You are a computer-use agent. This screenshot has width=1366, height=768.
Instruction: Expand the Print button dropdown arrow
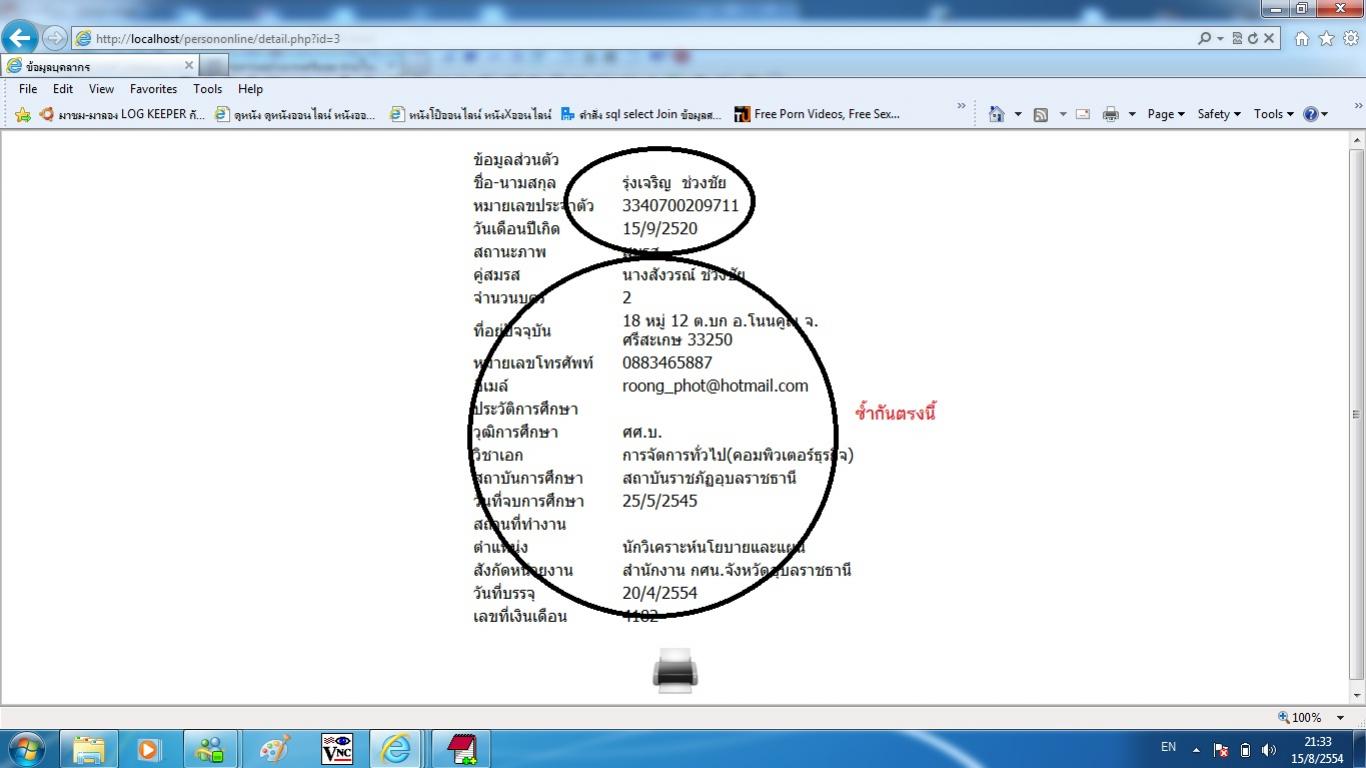[1132, 114]
